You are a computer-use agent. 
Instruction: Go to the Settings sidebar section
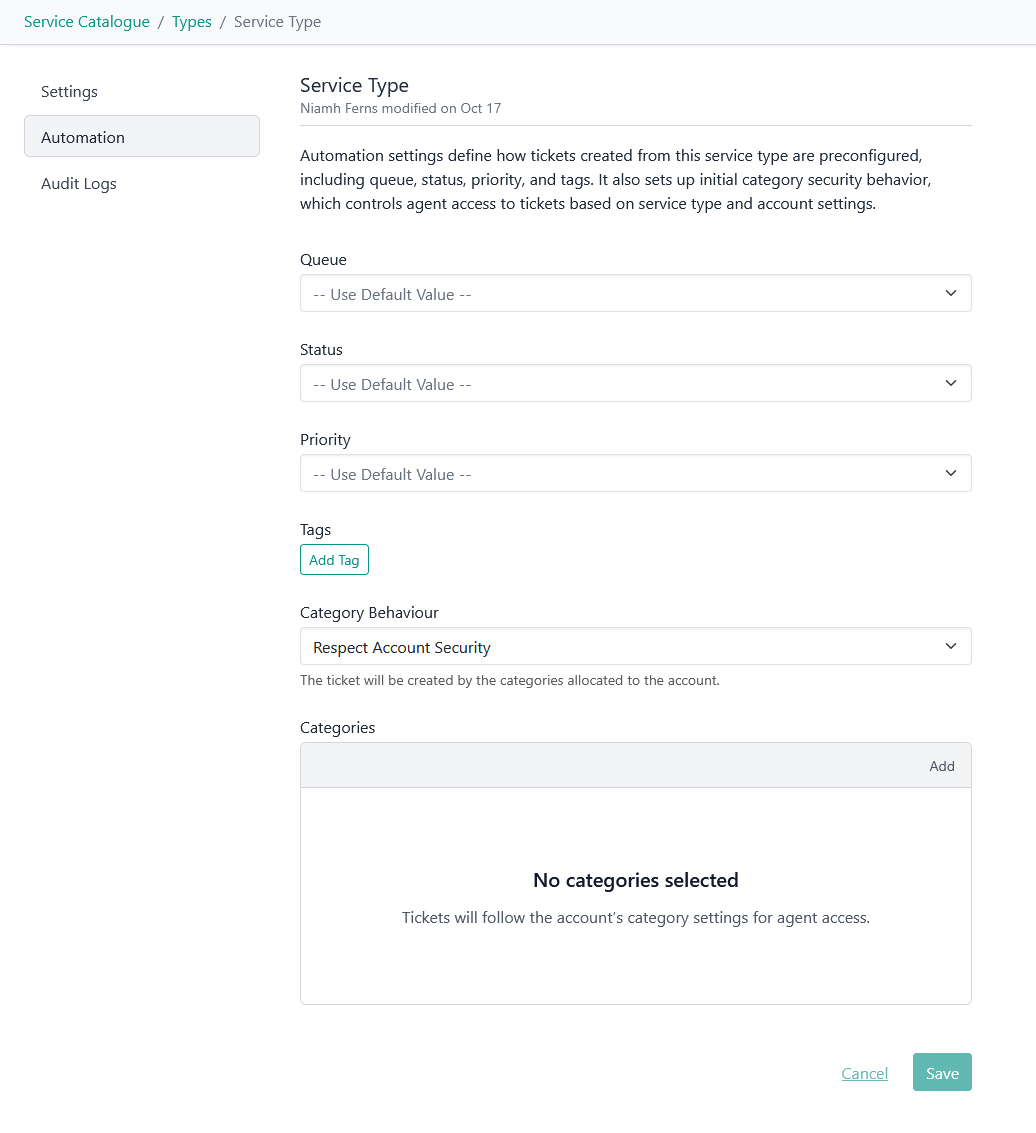coord(70,92)
